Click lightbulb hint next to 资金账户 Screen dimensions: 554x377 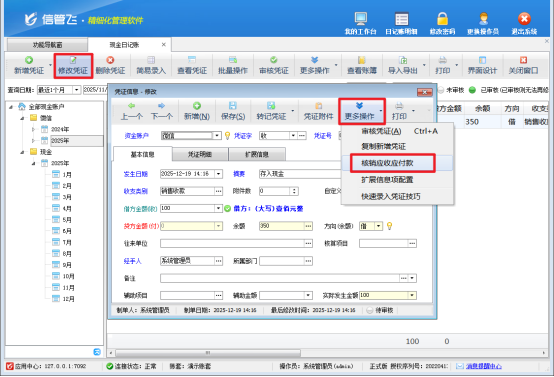228,136
